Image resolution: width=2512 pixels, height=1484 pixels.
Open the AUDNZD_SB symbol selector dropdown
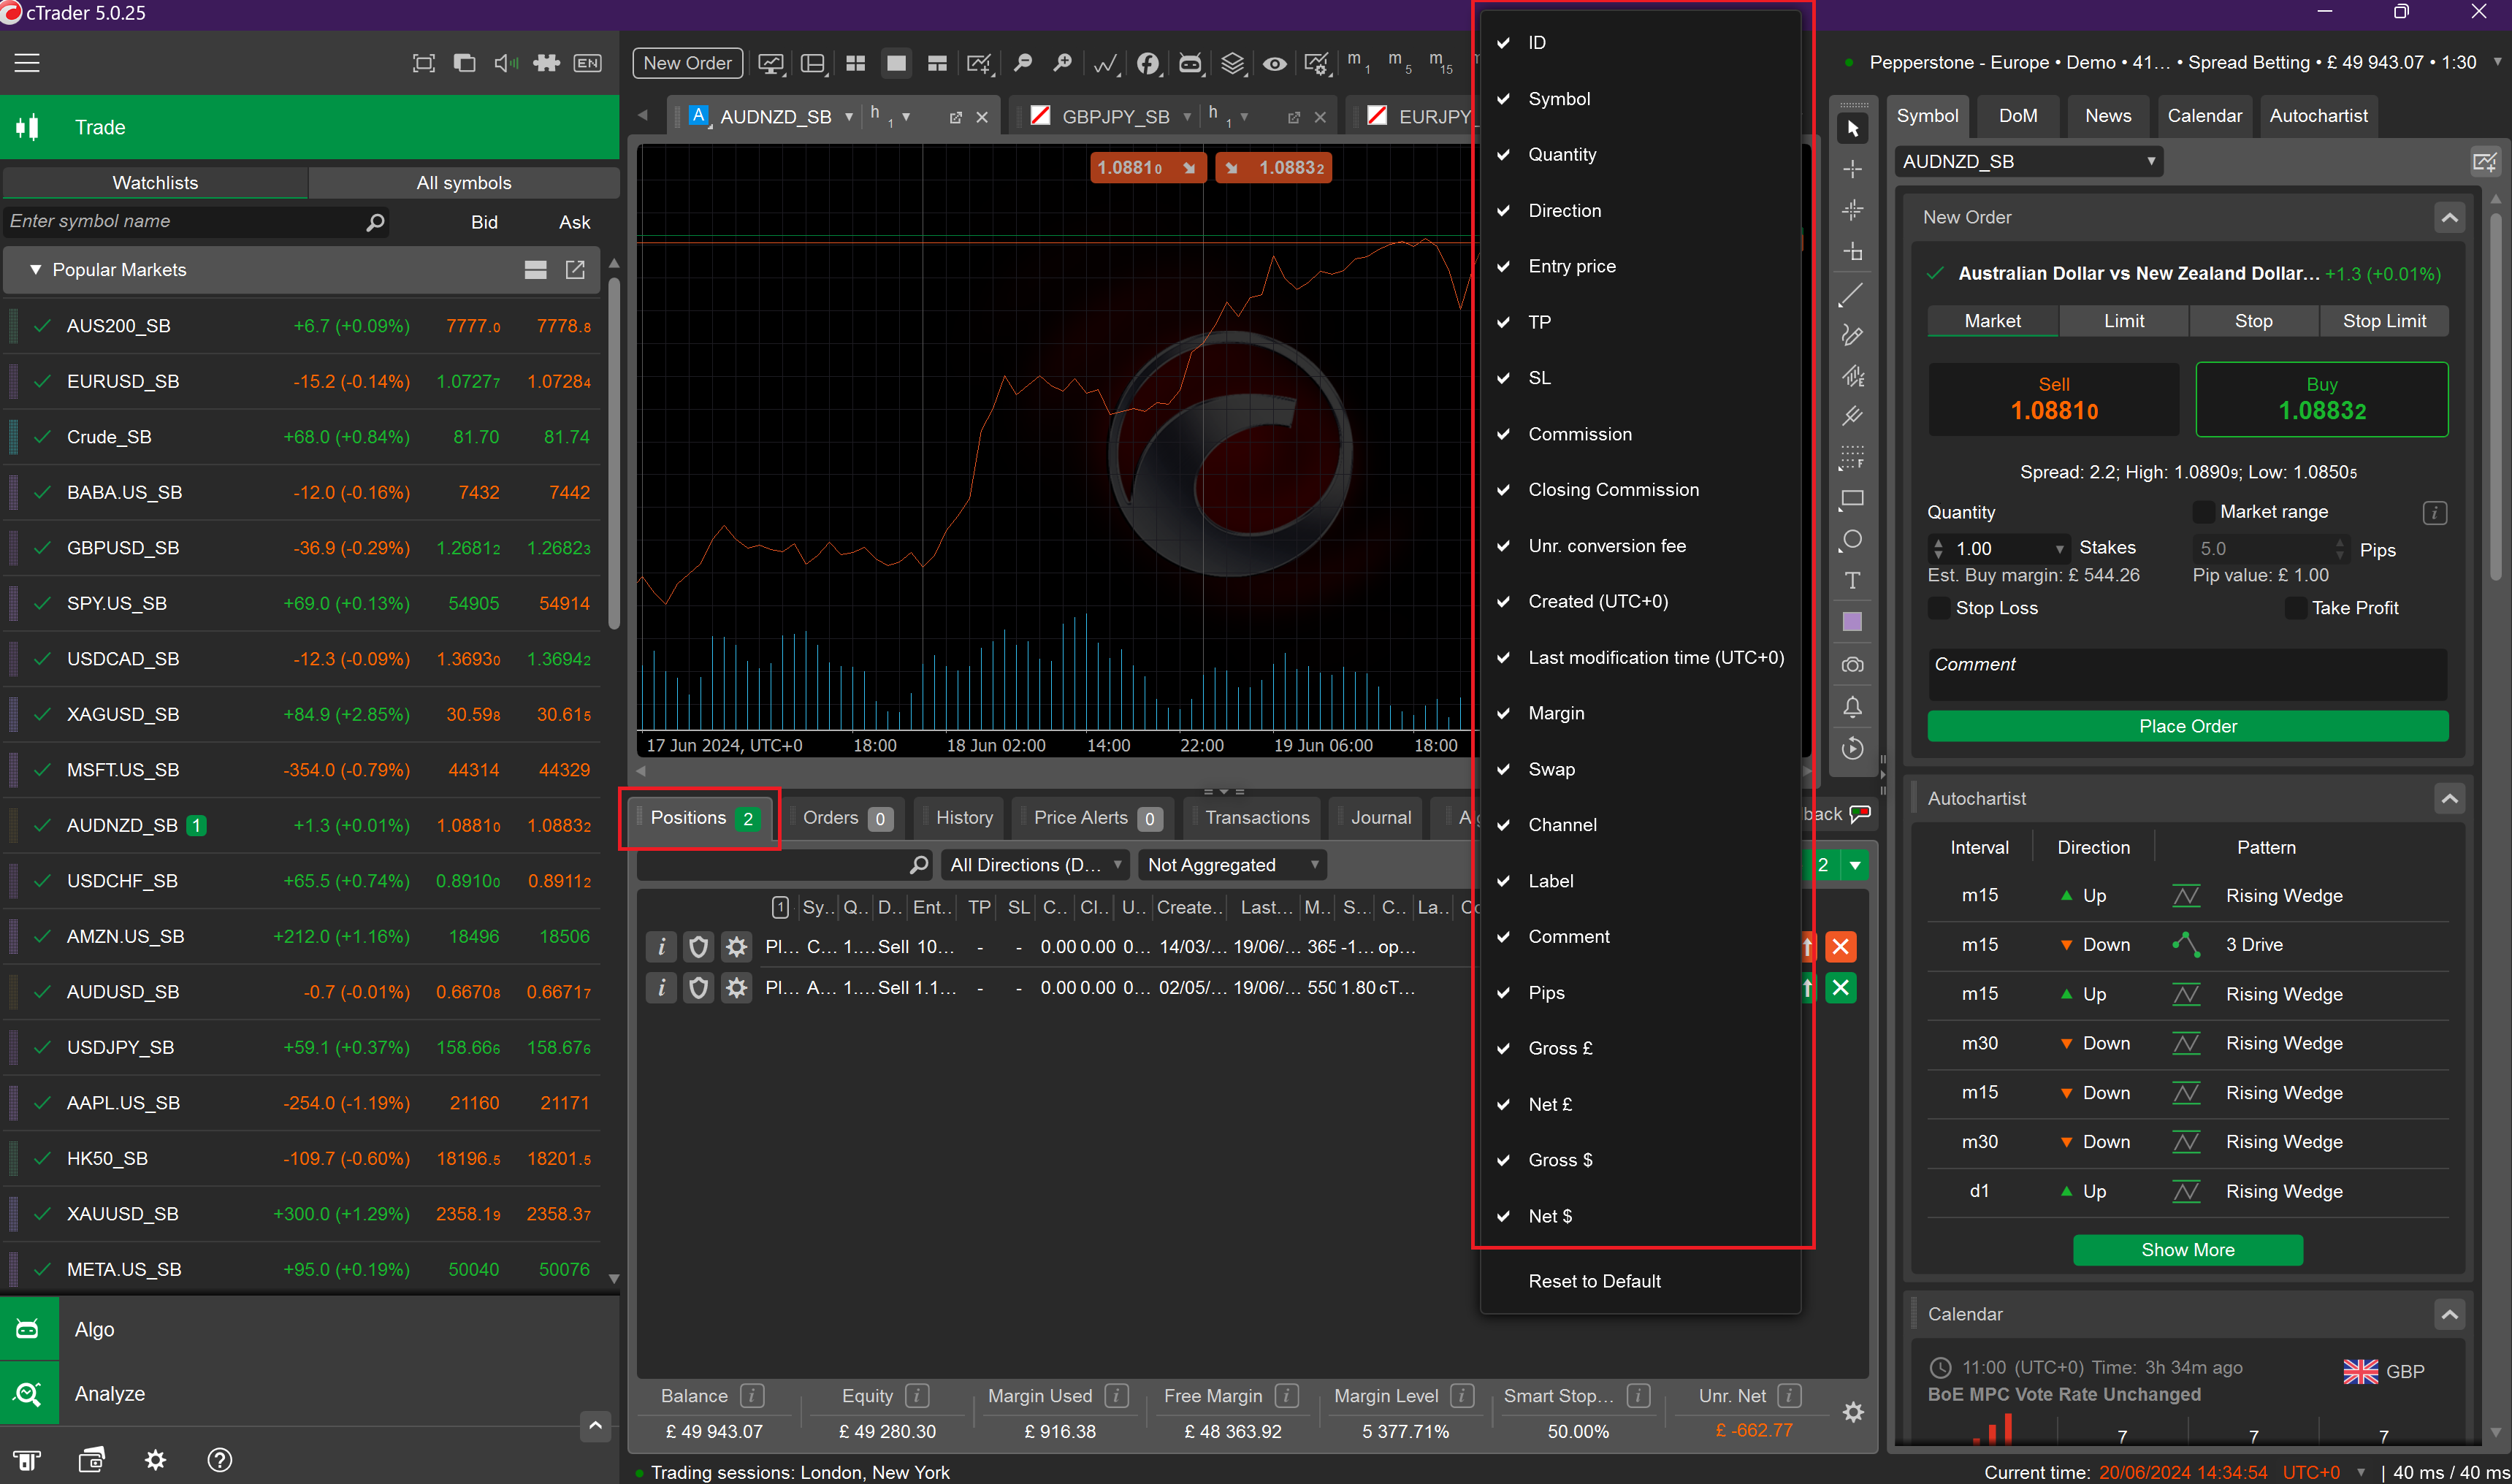point(2028,161)
